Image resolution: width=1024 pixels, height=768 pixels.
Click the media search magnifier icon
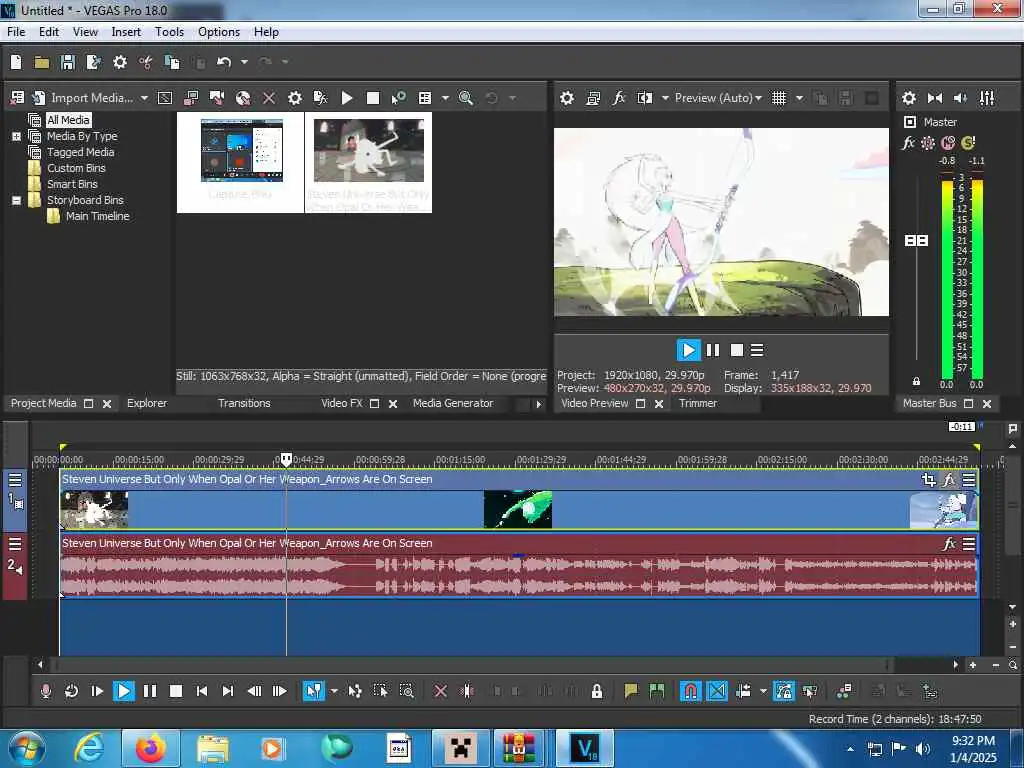pos(466,98)
